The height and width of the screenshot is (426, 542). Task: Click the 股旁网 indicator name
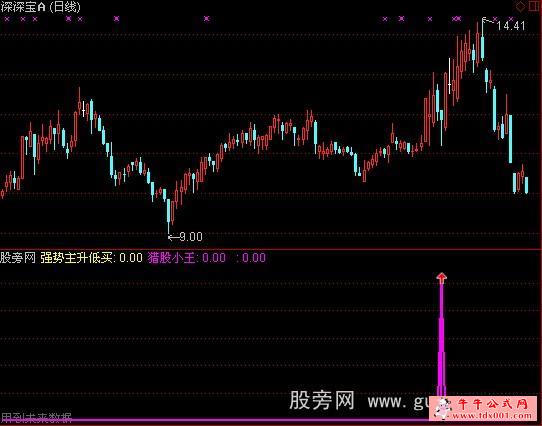[x=18, y=258]
